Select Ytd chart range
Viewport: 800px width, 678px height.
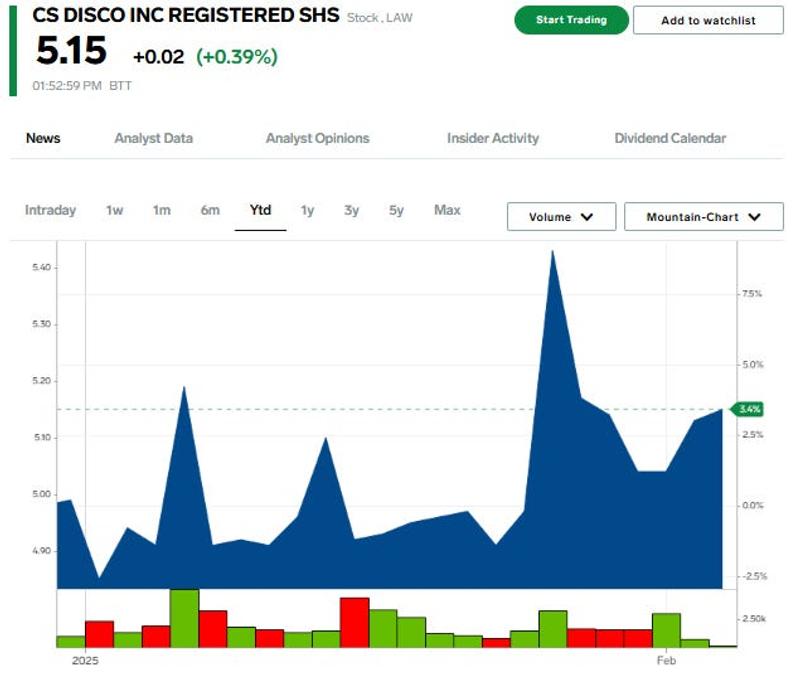coord(260,210)
